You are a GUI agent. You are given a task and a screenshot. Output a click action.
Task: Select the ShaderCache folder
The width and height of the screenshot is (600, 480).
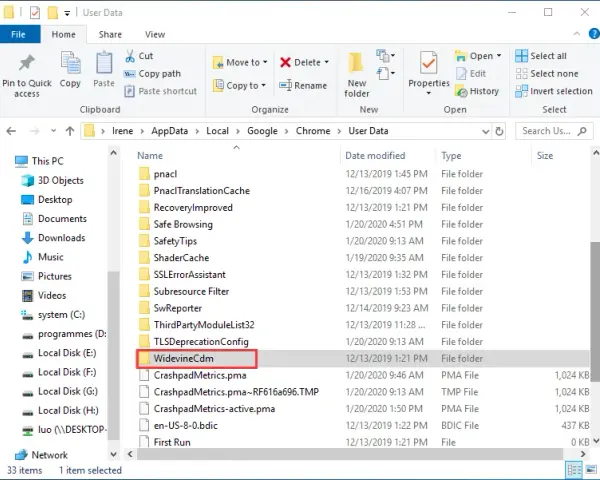(x=181, y=258)
